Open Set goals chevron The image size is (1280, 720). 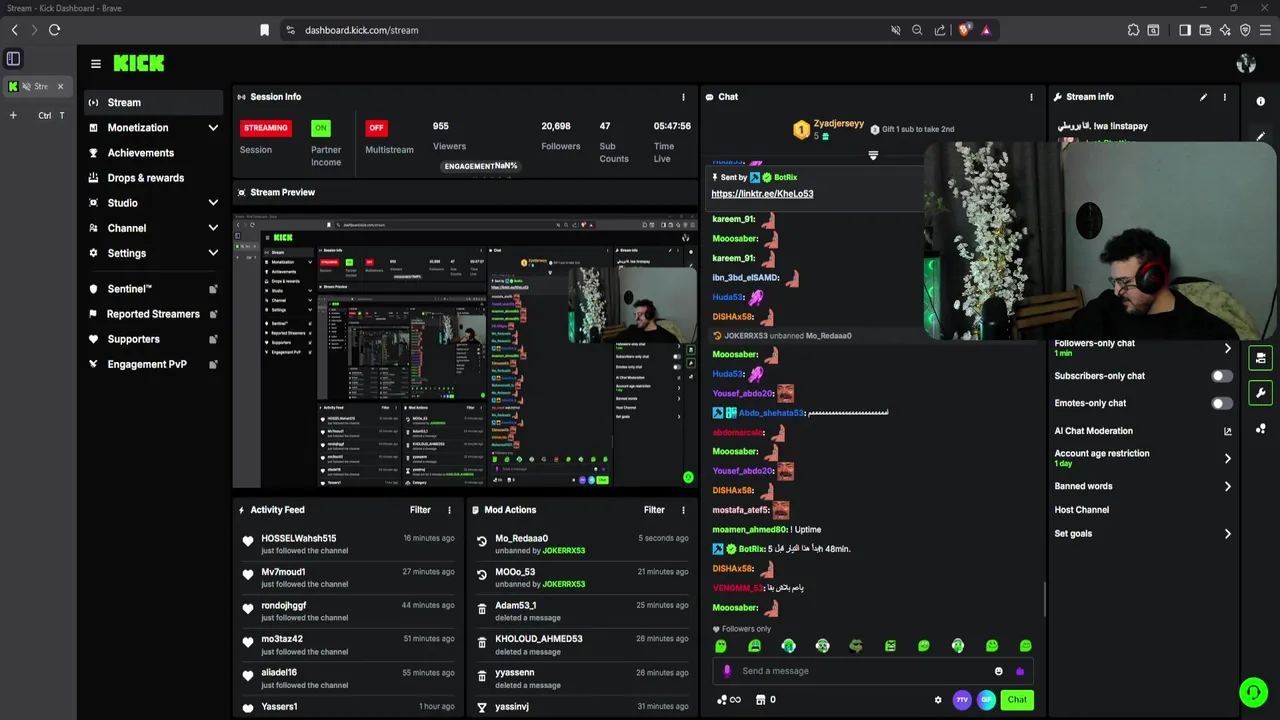click(x=1228, y=534)
